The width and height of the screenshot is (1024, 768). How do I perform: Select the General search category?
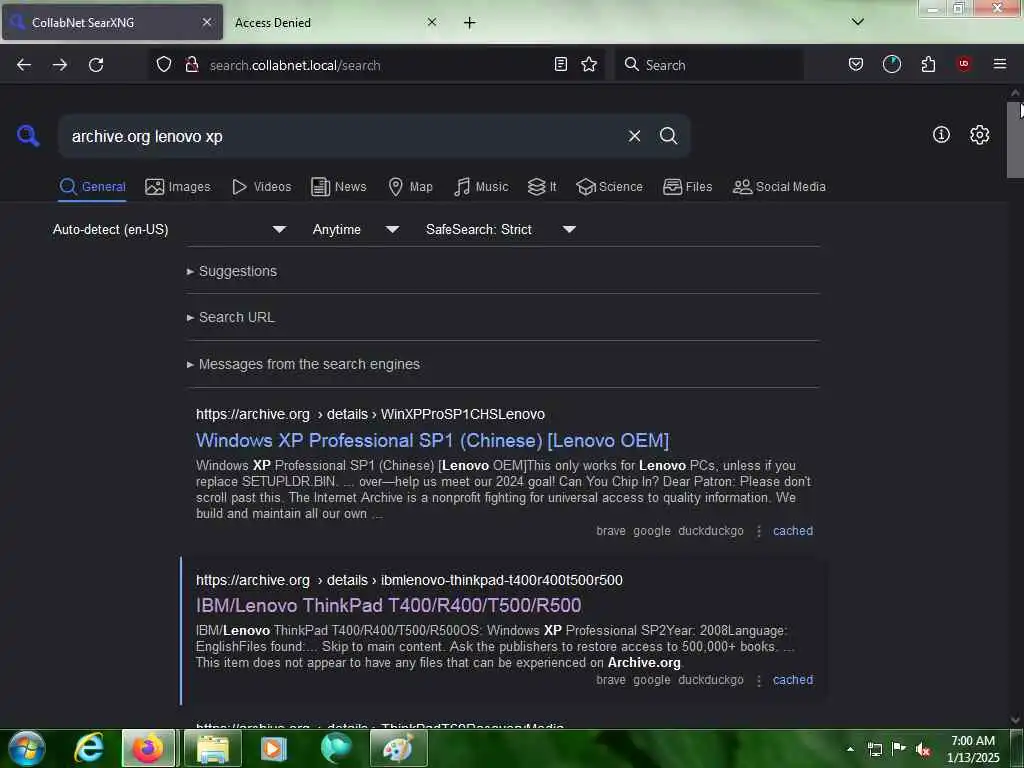click(x=92, y=187)
